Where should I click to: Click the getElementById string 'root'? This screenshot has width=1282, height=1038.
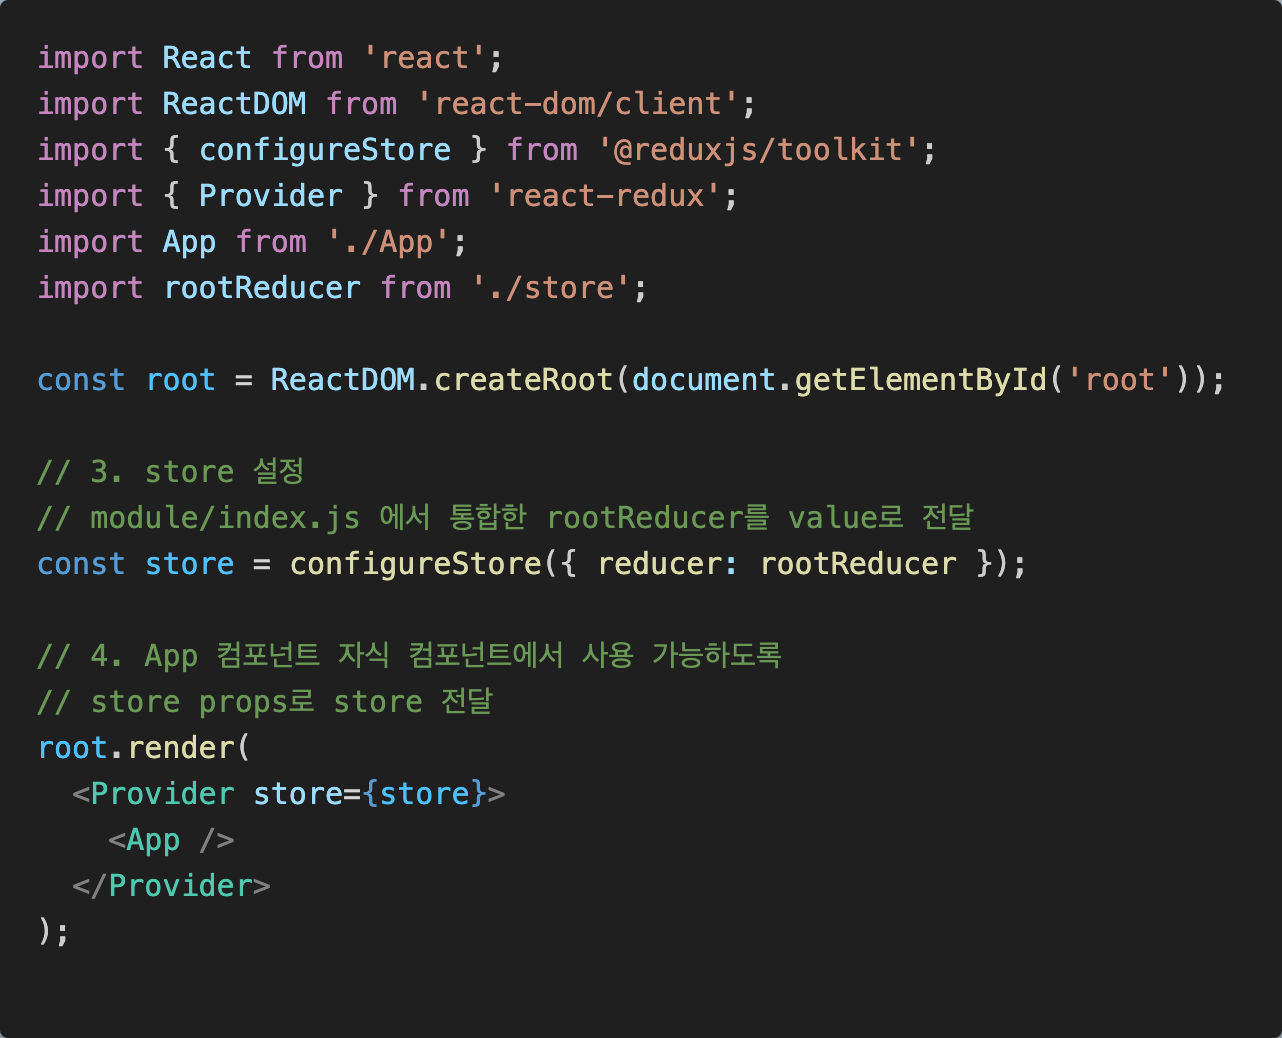[x=1117, y=379]
